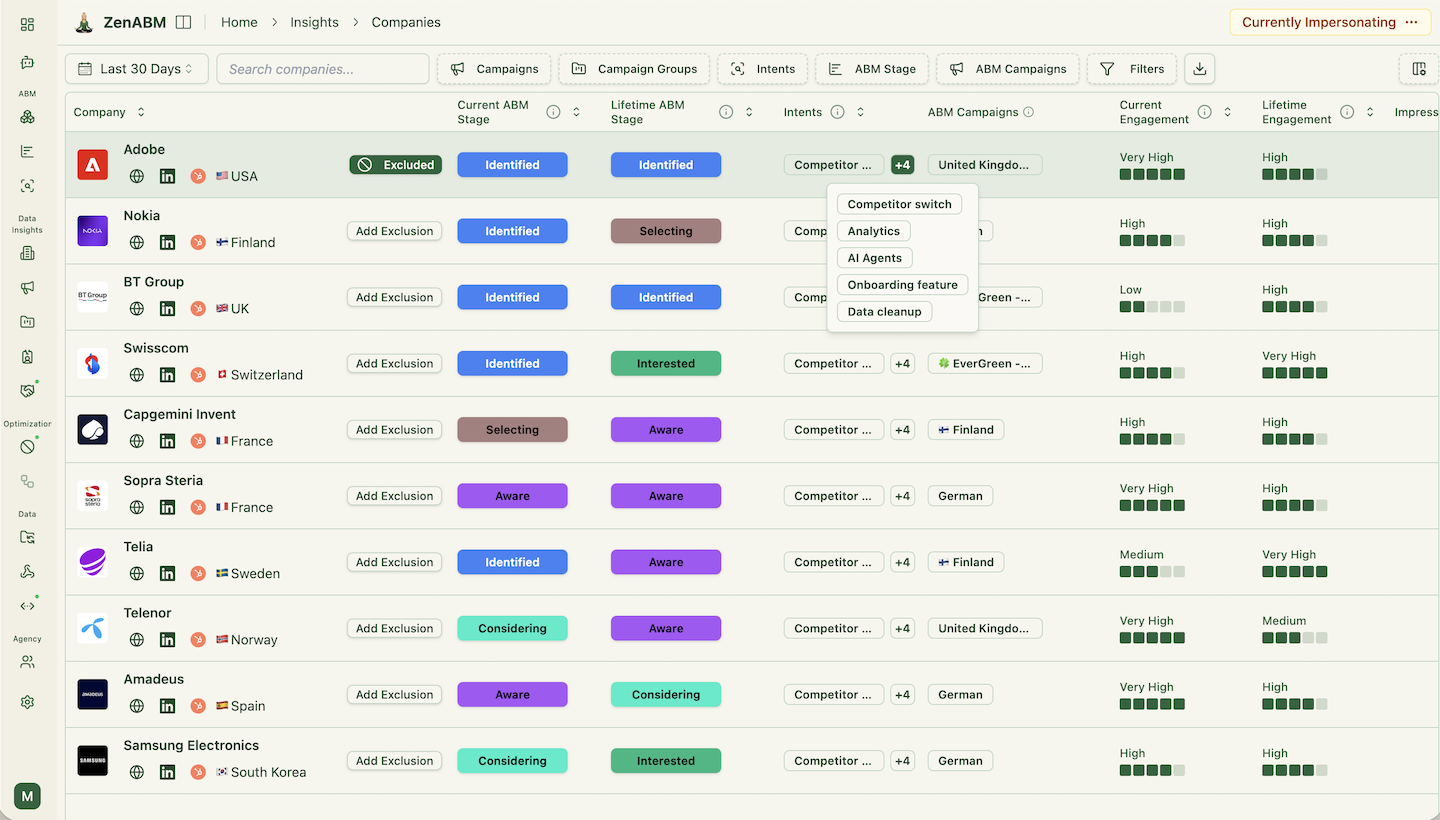This screenshot has height=820, width=1440.
Task: Select Analytics from the intents popup
Action: (873, 230)
